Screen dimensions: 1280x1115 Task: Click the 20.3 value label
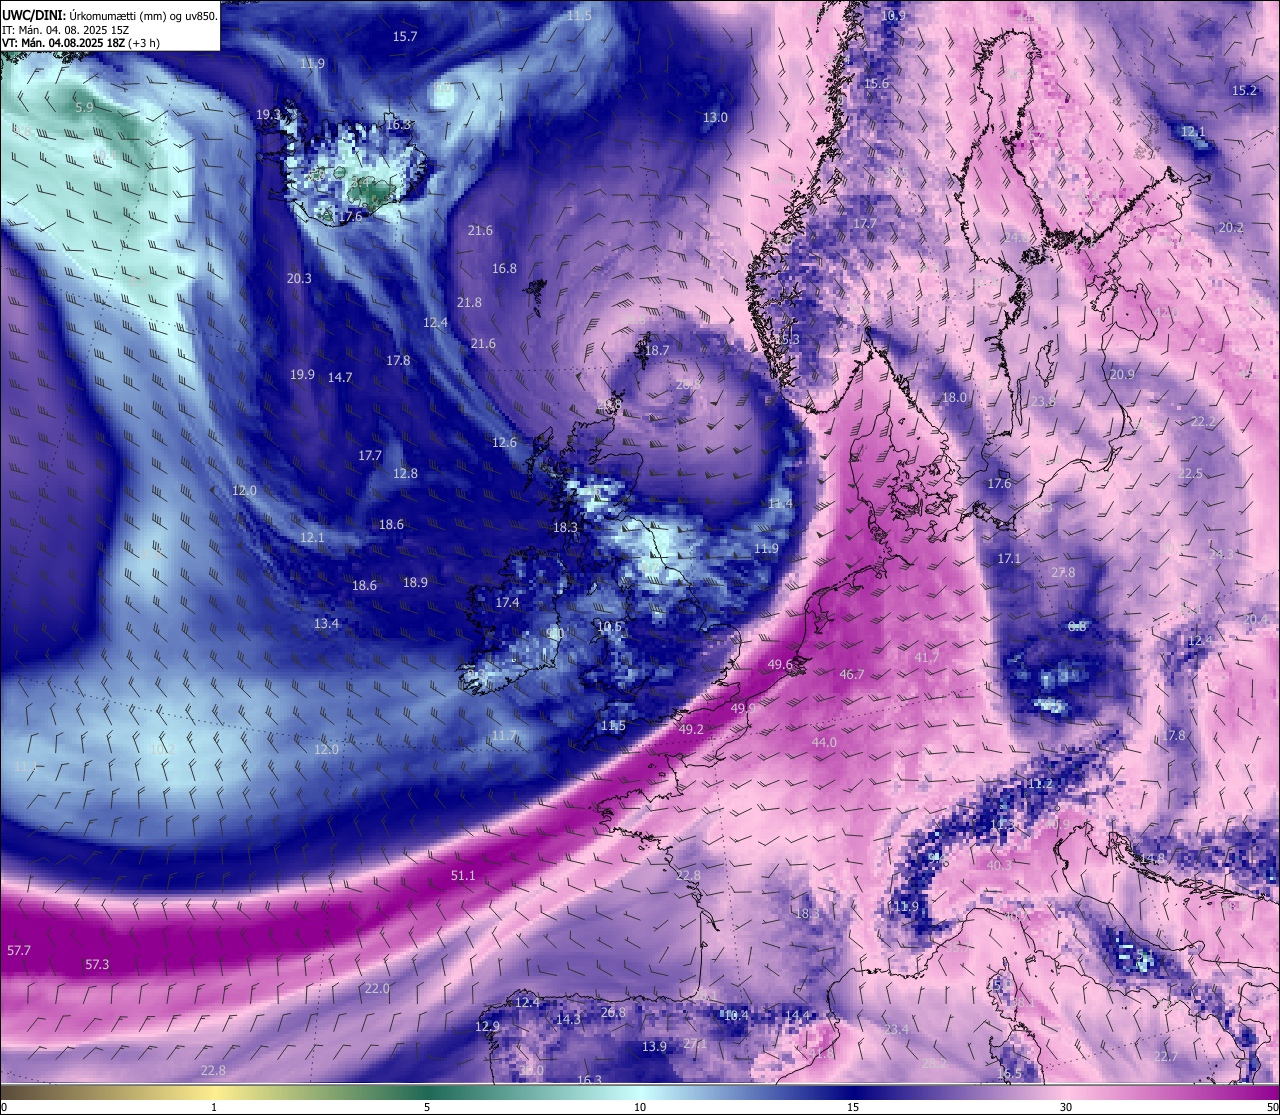tap(299, 278)
